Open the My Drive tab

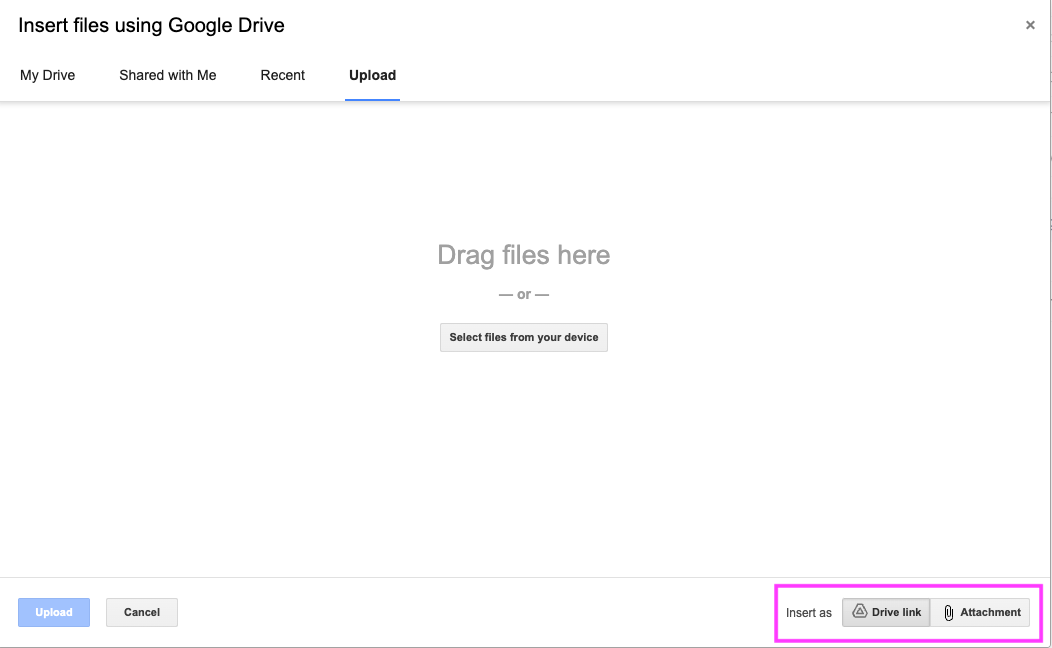tap(48, 75)
